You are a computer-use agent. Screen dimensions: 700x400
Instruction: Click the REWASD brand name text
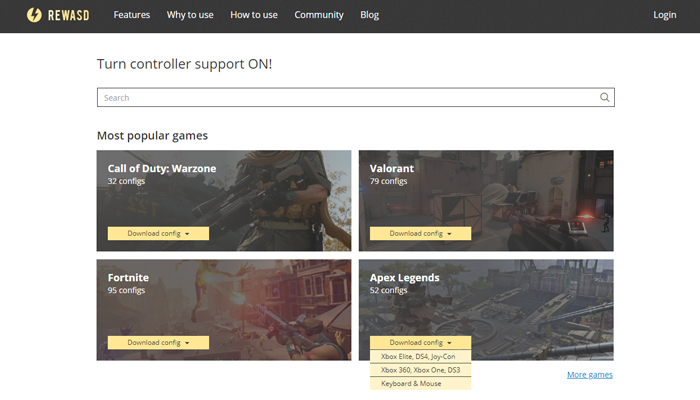coord(68,15)
